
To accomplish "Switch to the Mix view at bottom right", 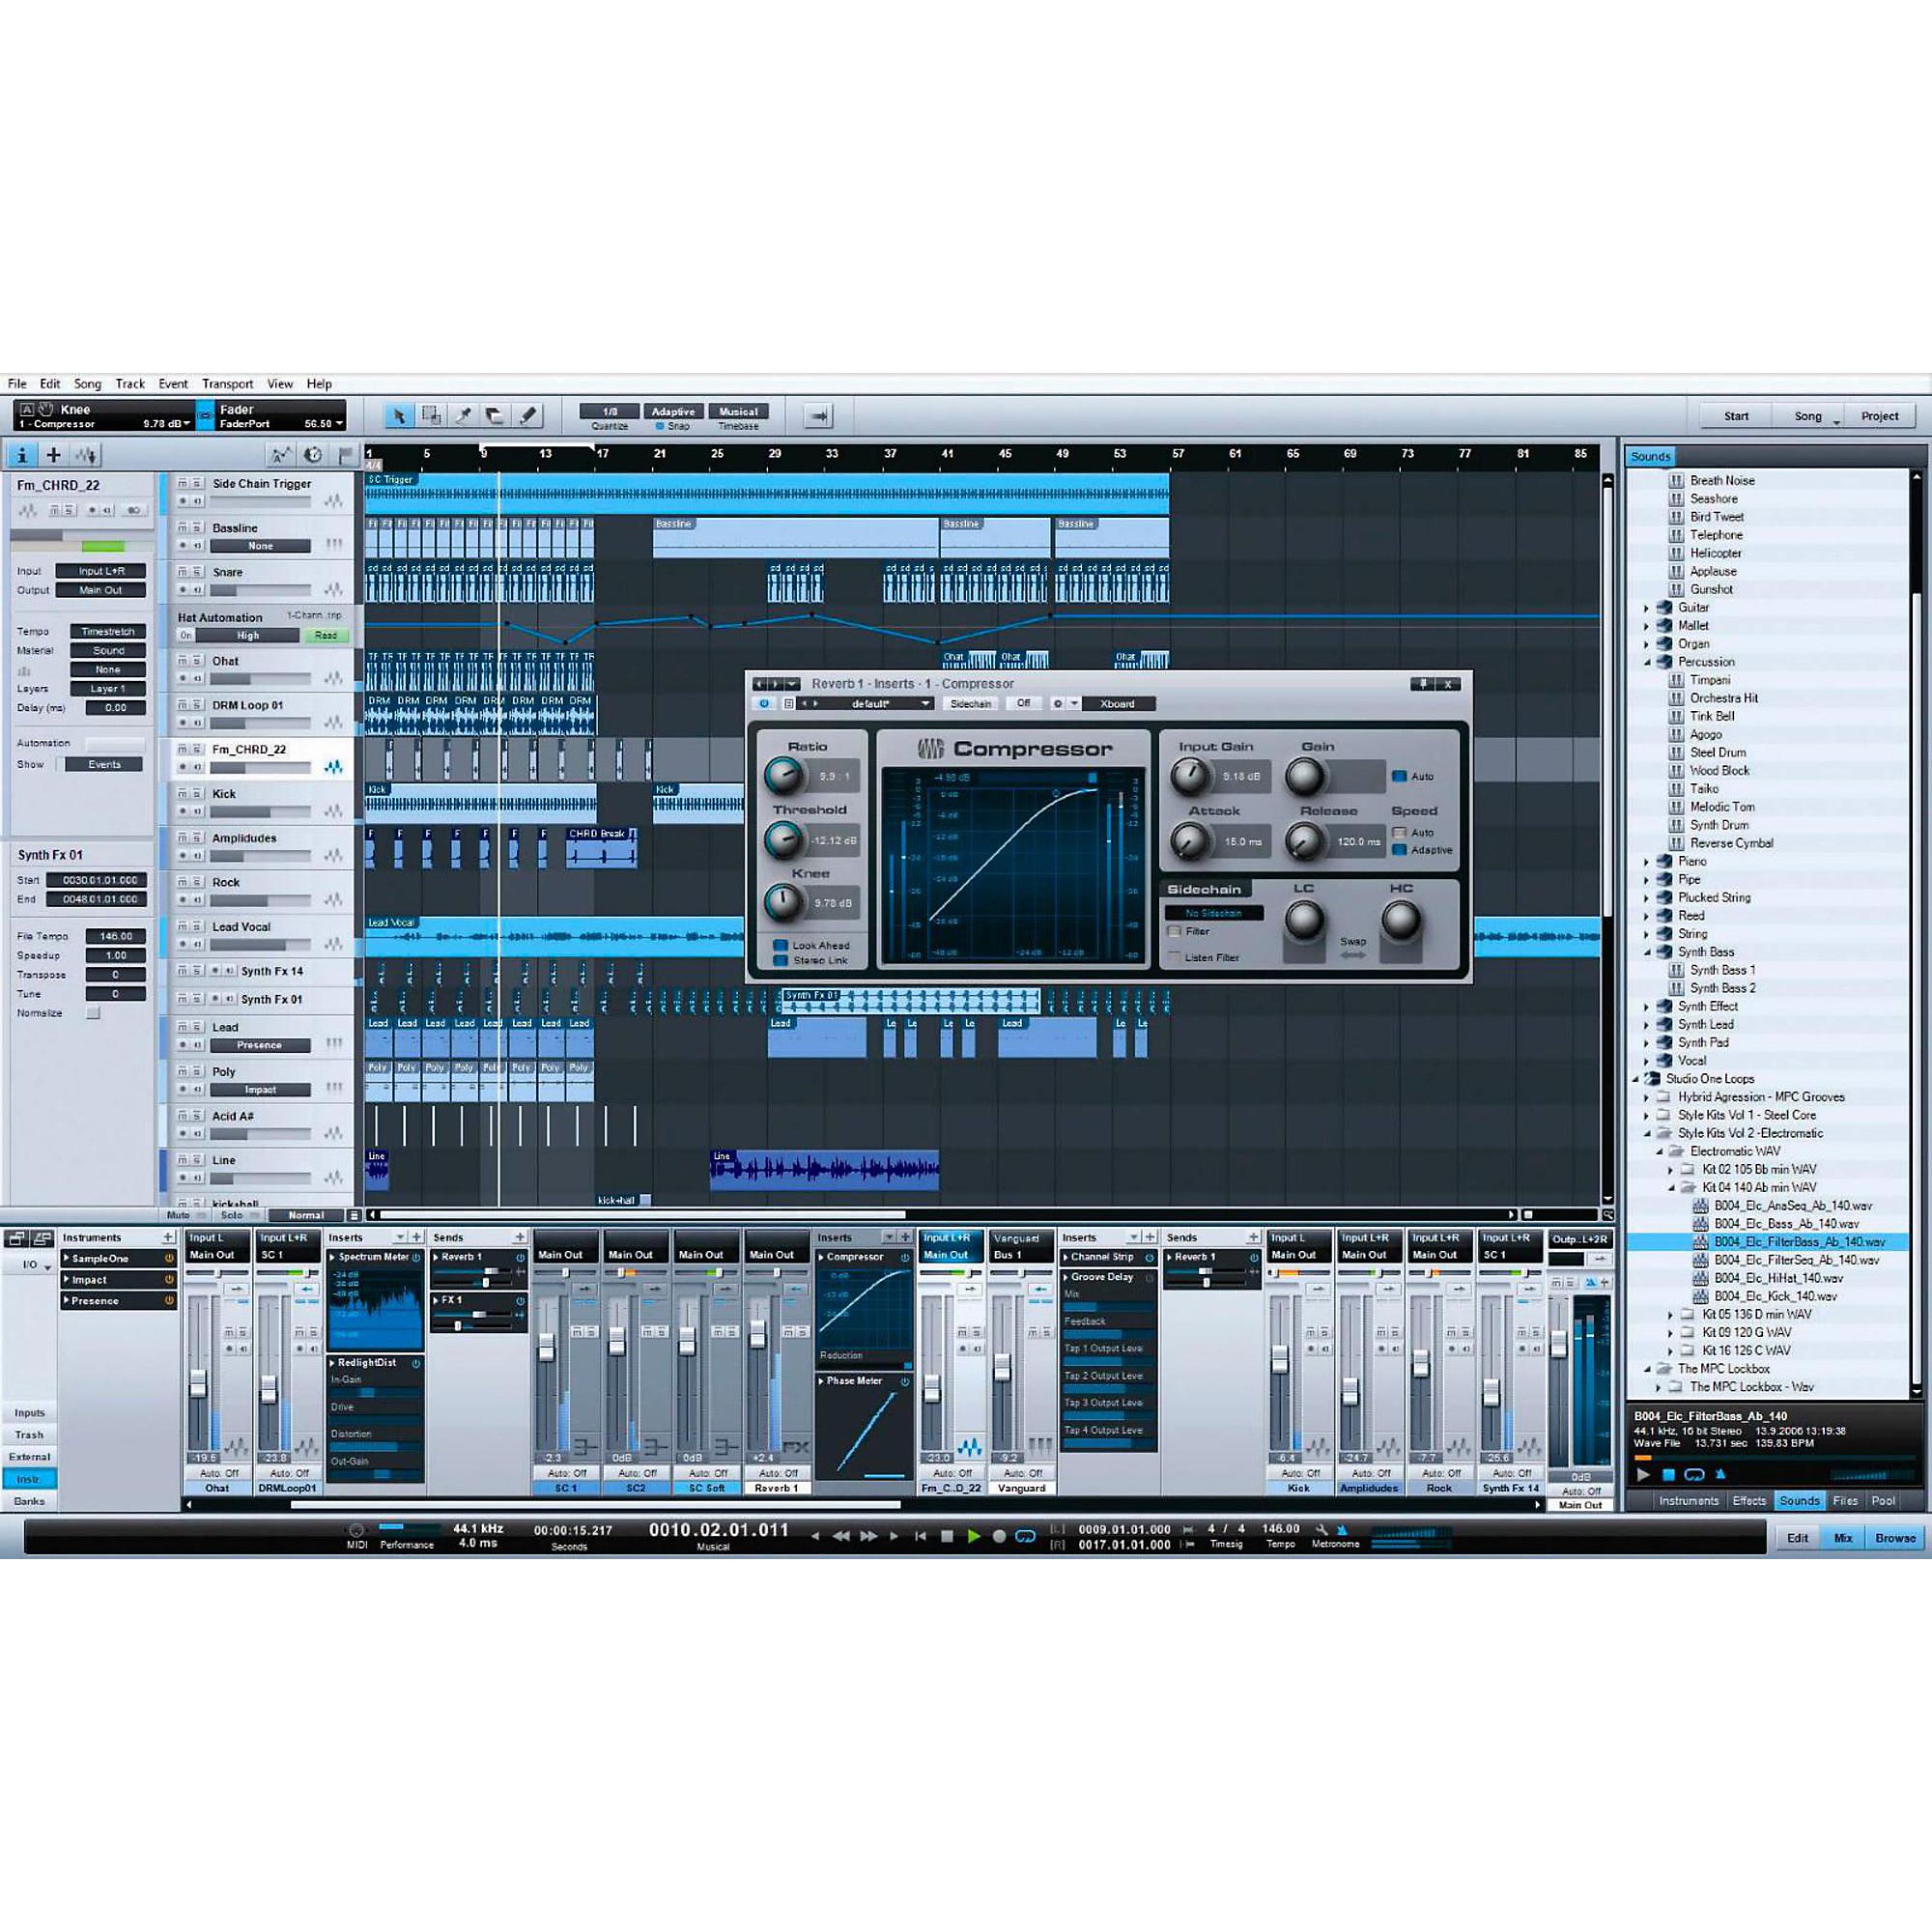I will [x=1843, y=1537].
